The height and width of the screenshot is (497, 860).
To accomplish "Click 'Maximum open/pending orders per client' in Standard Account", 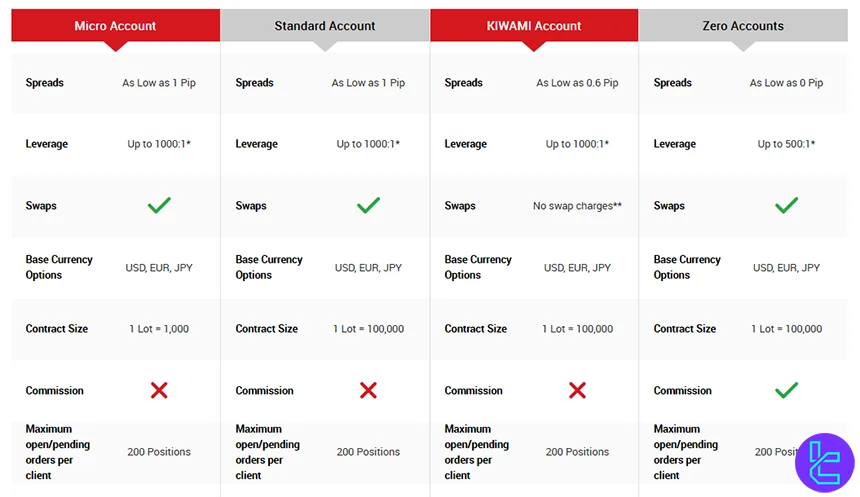I will click(x=268, y=452).
